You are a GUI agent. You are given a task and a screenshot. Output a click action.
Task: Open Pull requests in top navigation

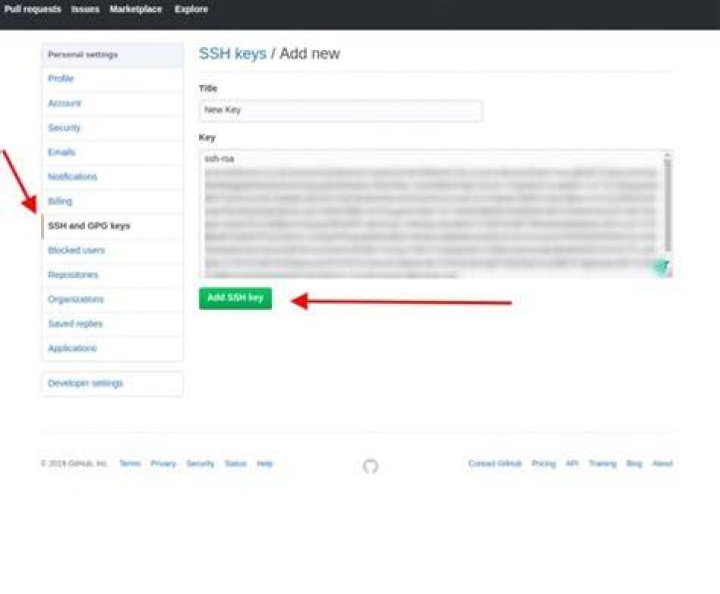pos(33,9)
